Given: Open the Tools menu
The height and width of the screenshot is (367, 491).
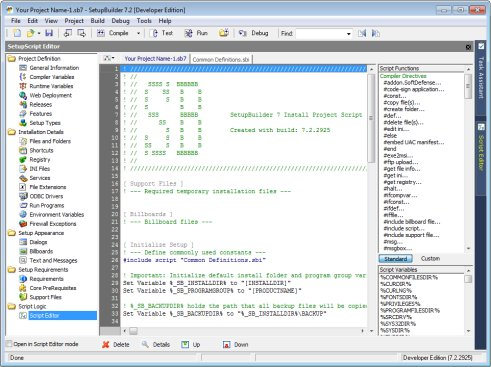Looking at the screenshot, I should click(x=144, y=21).
